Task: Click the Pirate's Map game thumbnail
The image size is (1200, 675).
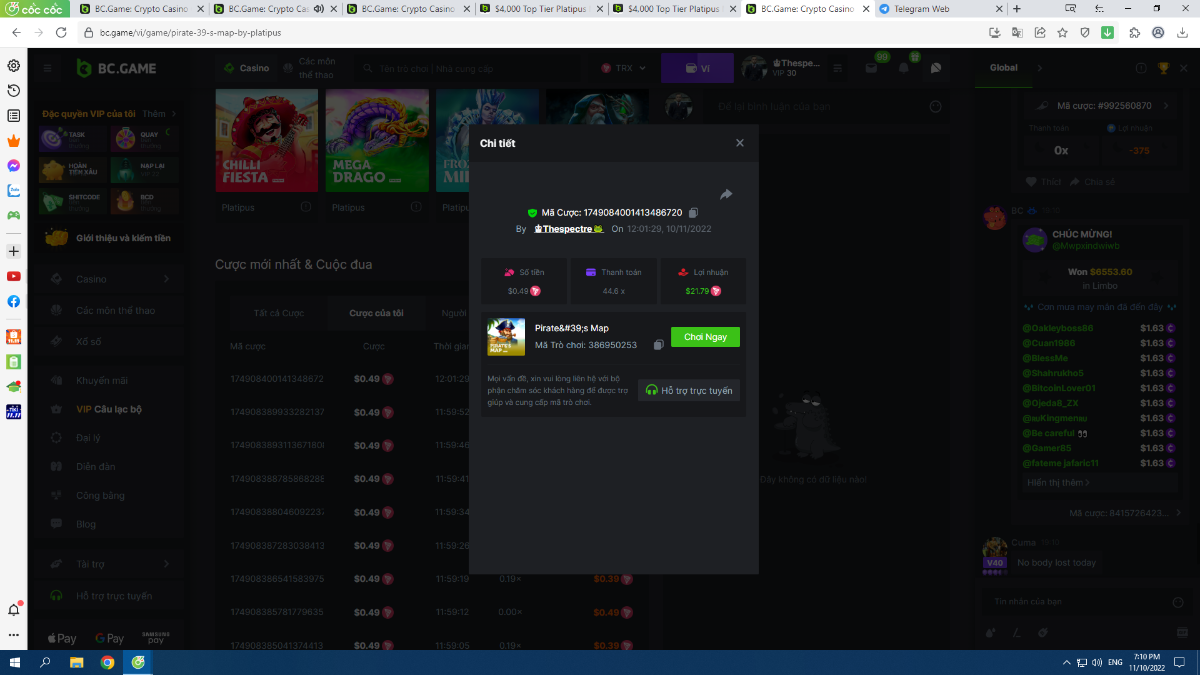Action: click(x=506, y=337)
